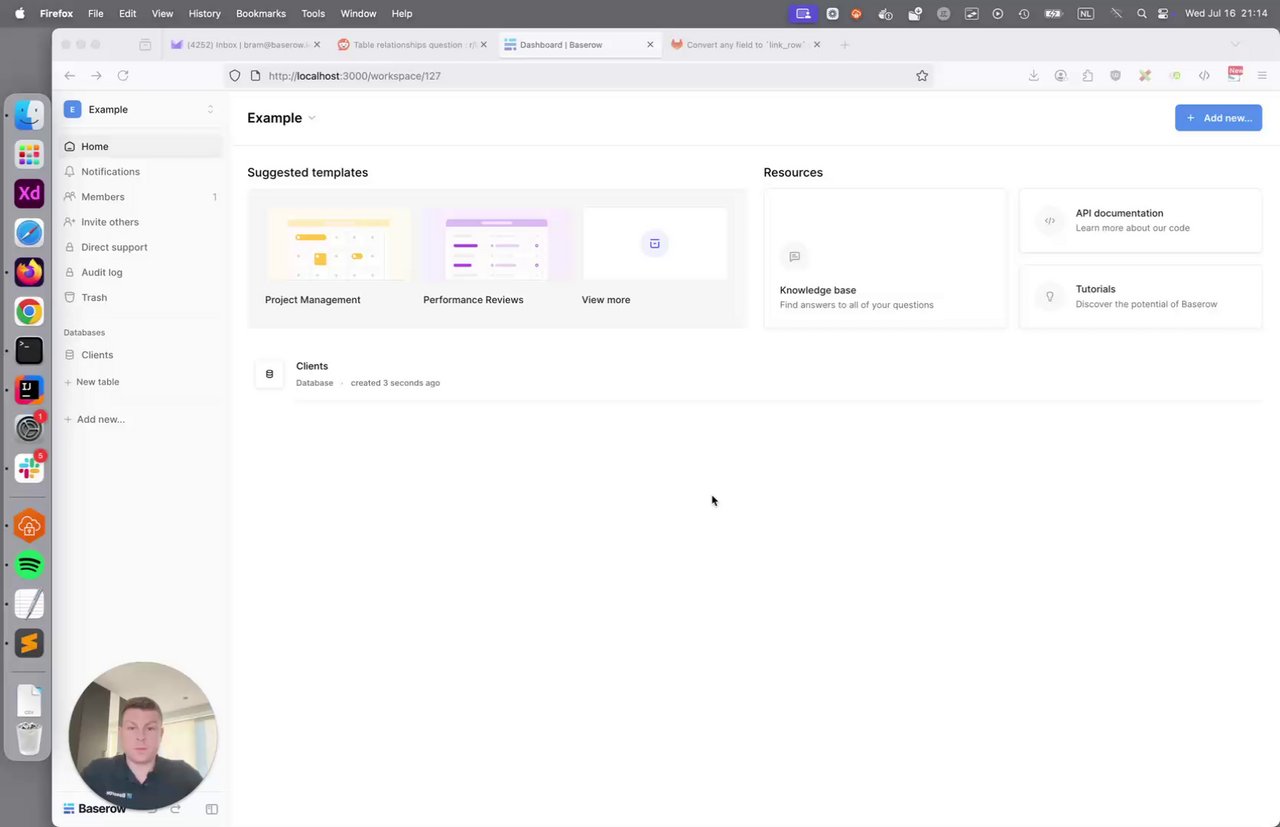Screen dimensions: 1280x827
Task: Switch to Table relationships question tab
Action: click(412, 44)
